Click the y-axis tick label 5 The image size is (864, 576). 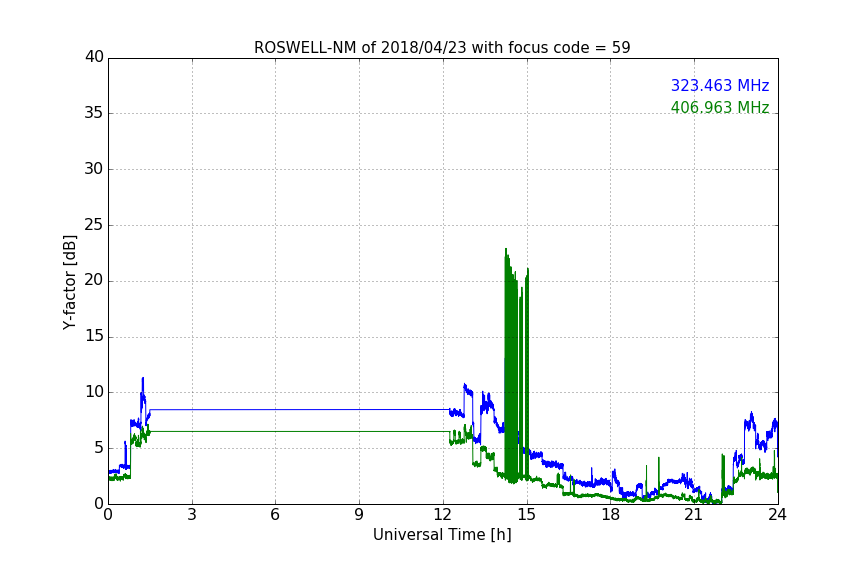coord(99,448)
